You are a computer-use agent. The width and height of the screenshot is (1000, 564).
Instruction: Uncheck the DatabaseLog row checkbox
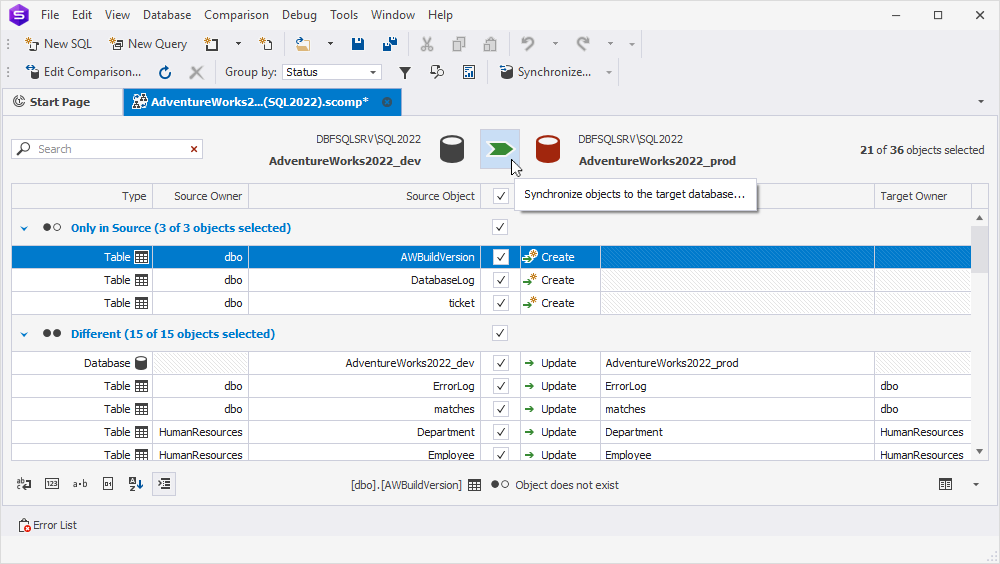501,280
